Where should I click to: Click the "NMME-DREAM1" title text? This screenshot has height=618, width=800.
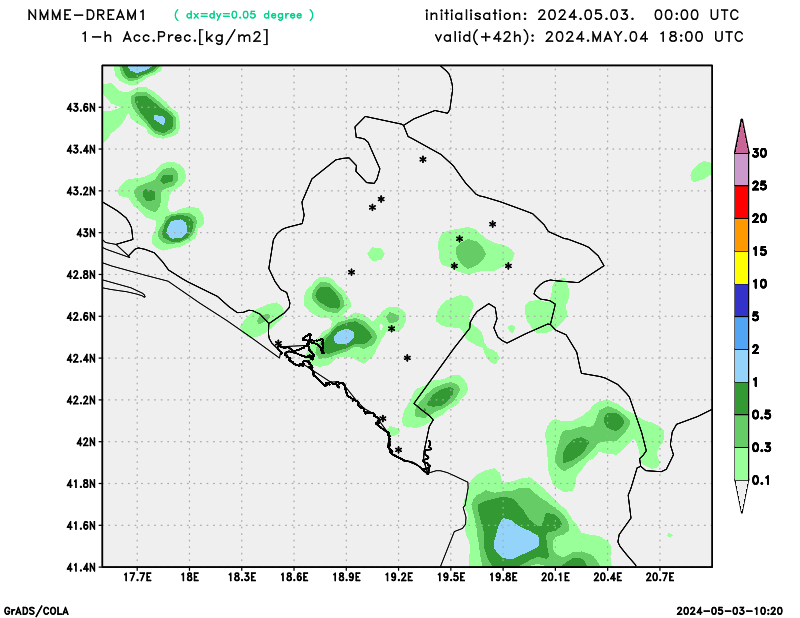coord(87,15)
